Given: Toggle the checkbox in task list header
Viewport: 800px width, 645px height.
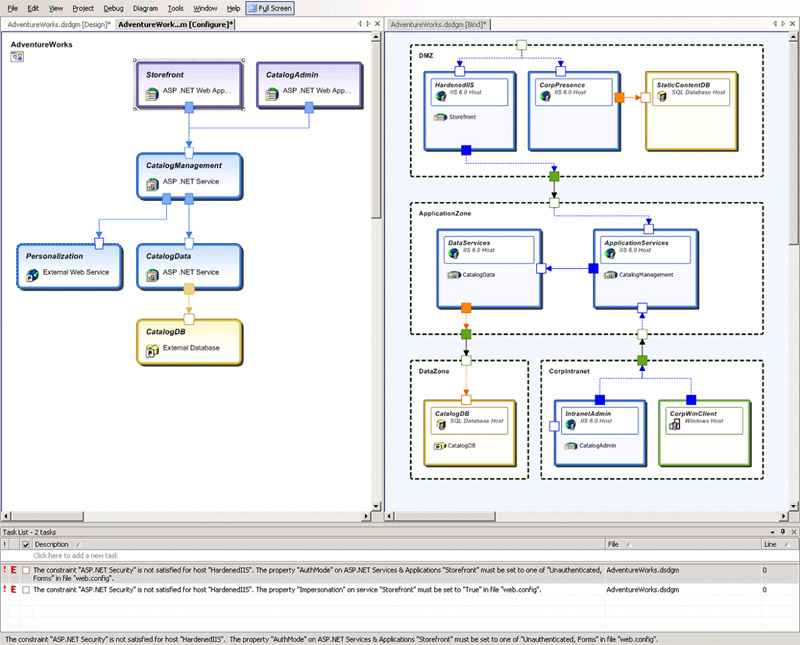Looking at the screenshot, I should coord(26,544).
